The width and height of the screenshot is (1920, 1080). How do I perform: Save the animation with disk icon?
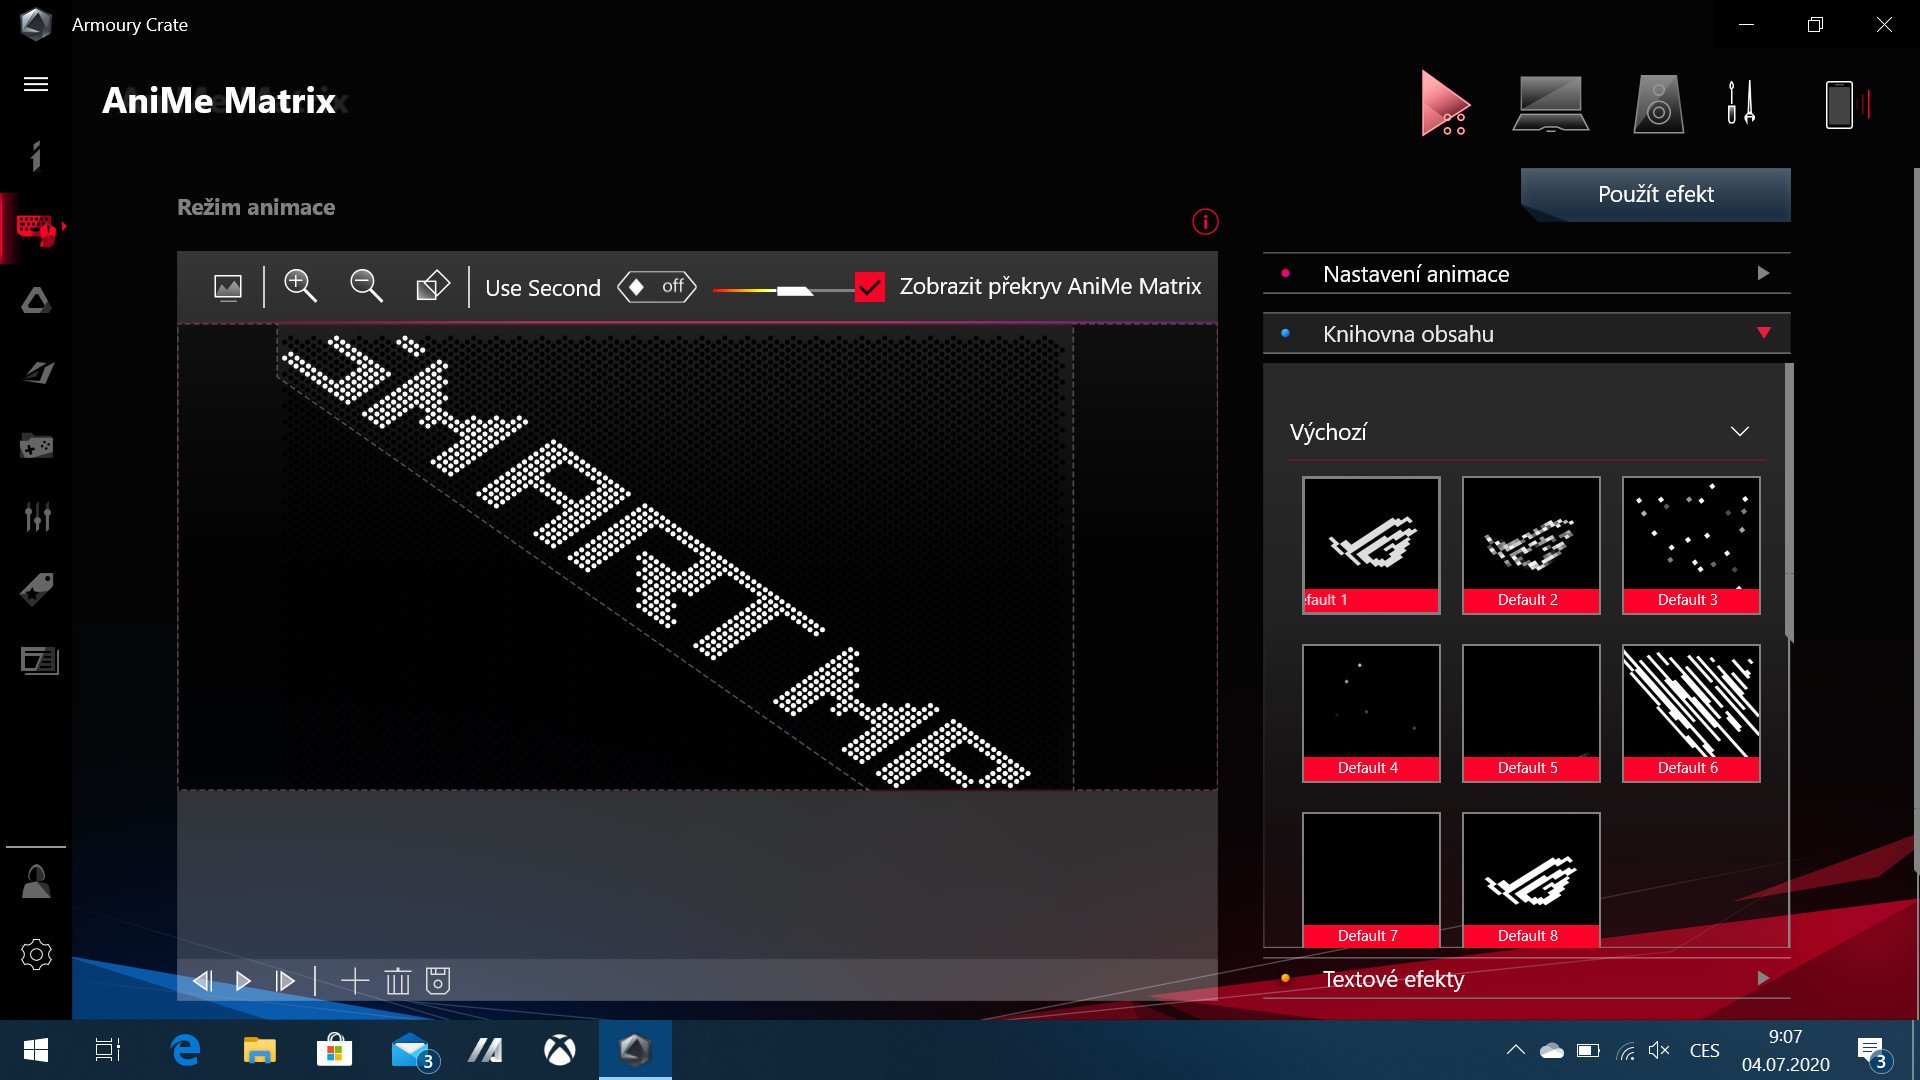(x=438, y=981)
